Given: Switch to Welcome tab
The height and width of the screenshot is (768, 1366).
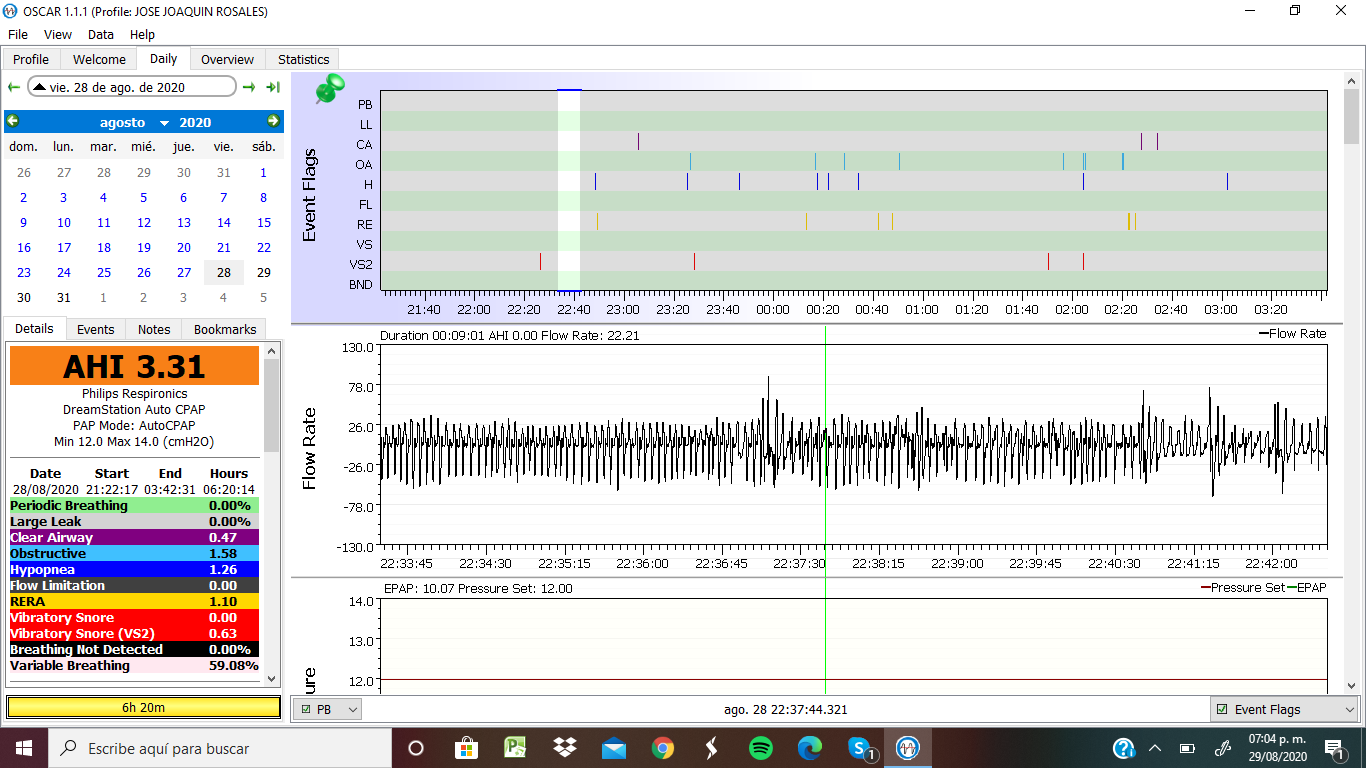Looking at the screenshot, I should [99, 59].
